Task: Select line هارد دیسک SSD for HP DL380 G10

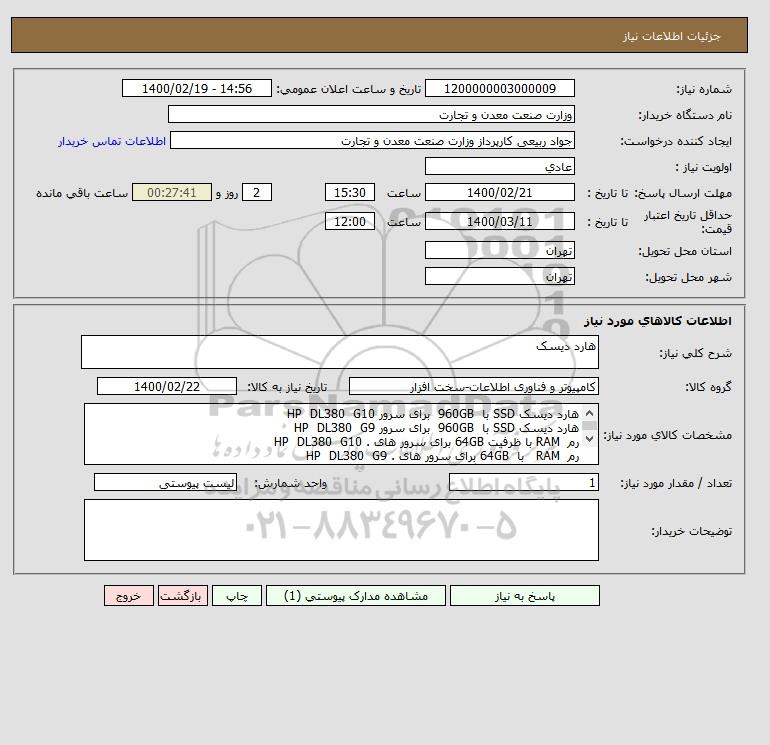Action: (x=433, y=414)
